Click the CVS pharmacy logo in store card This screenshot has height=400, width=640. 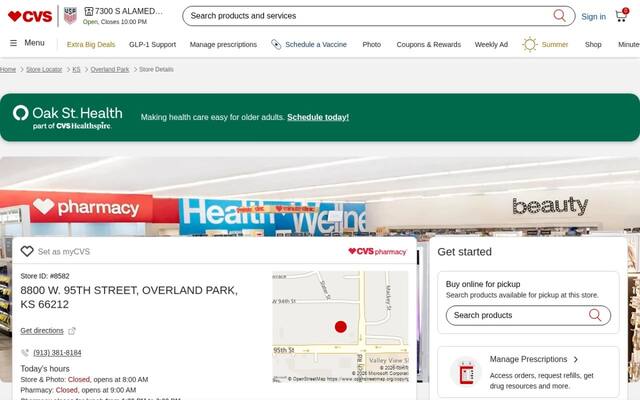377,251
